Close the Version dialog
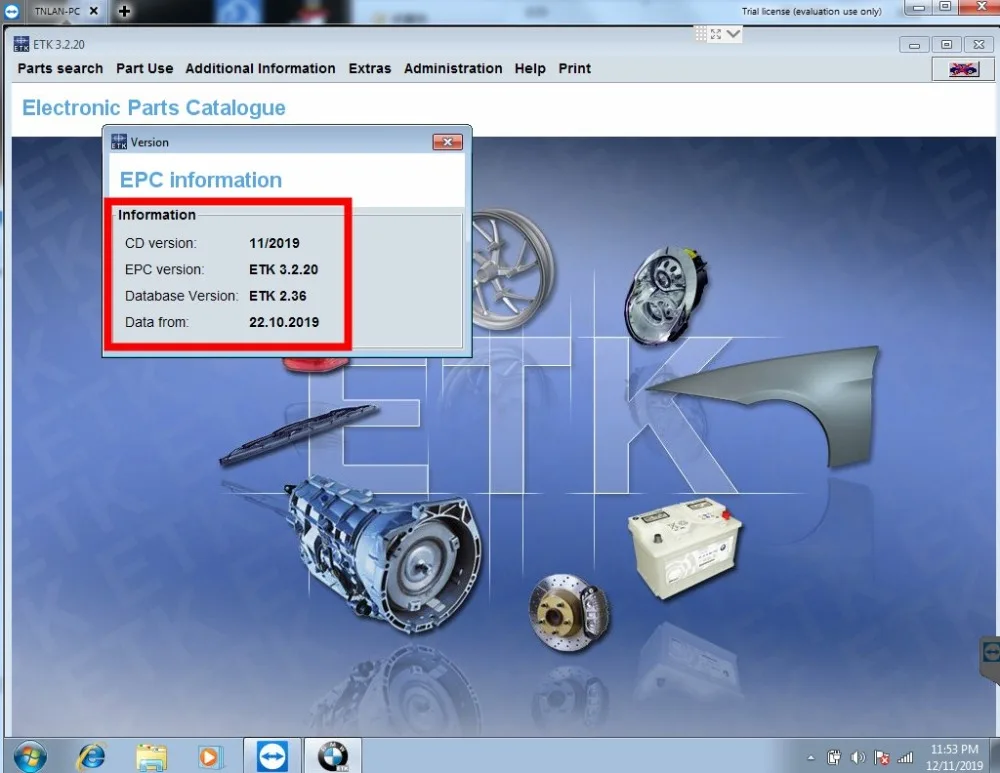1000x773 pixels. click(x=448, y=142)
